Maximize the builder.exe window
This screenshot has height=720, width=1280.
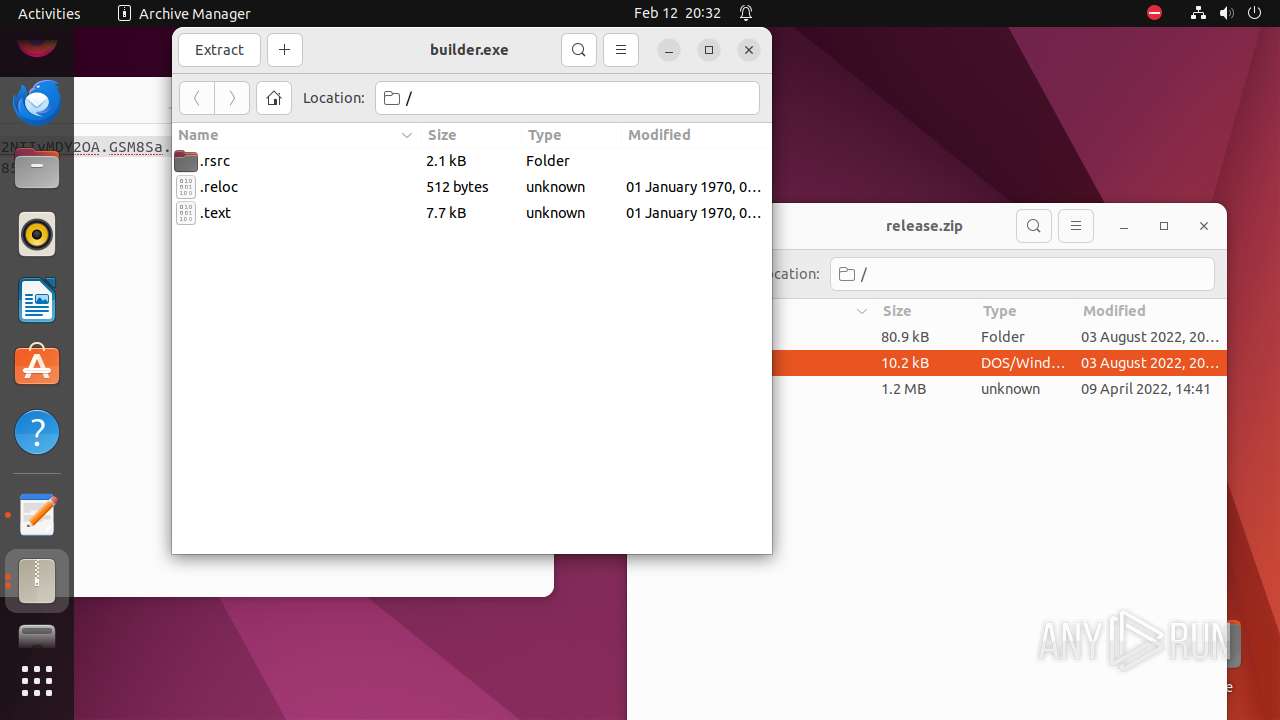[x=709, y=50]
